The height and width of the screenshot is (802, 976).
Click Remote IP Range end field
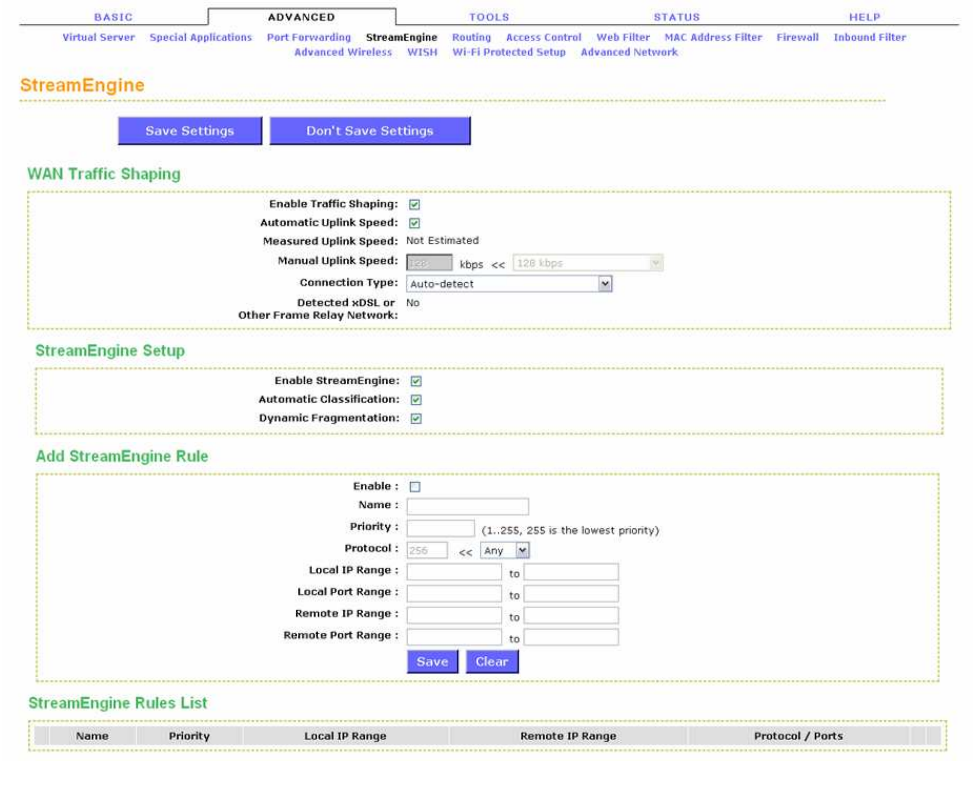571,615
